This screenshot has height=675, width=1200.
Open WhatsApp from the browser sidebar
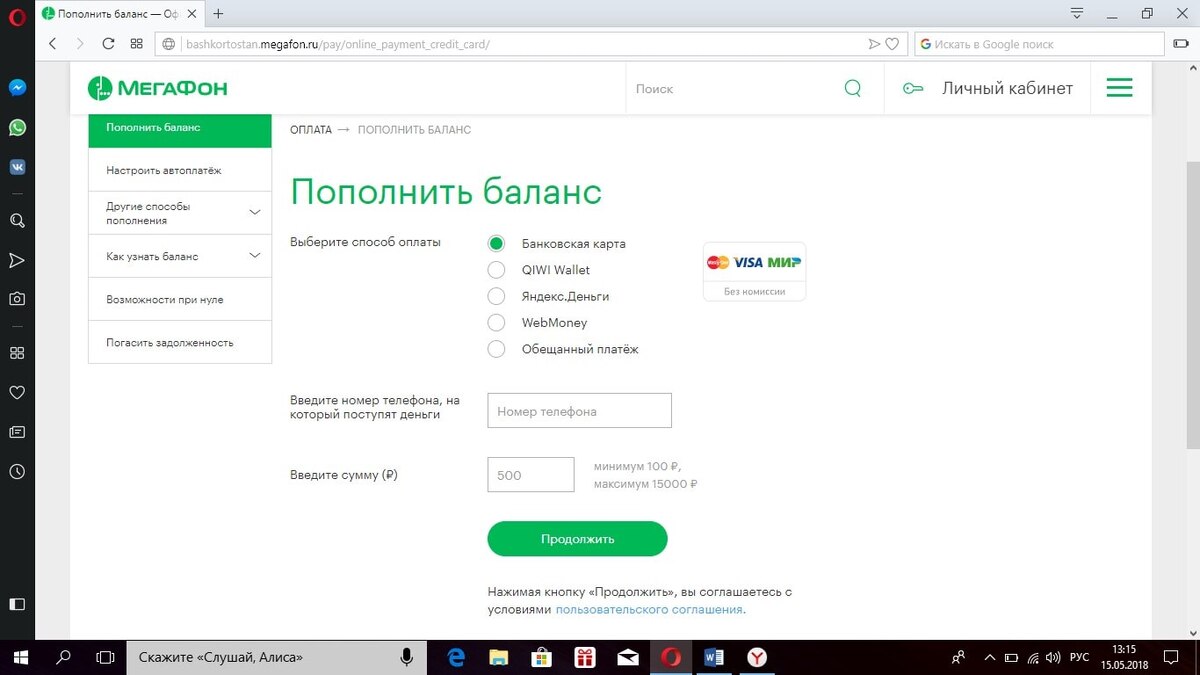point(17,127)
